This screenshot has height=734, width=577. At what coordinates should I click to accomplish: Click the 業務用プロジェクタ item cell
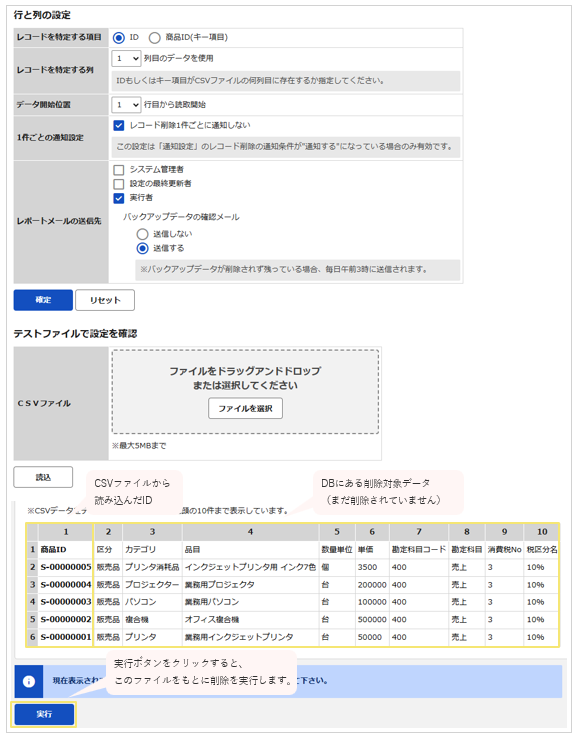coord(250,585)
